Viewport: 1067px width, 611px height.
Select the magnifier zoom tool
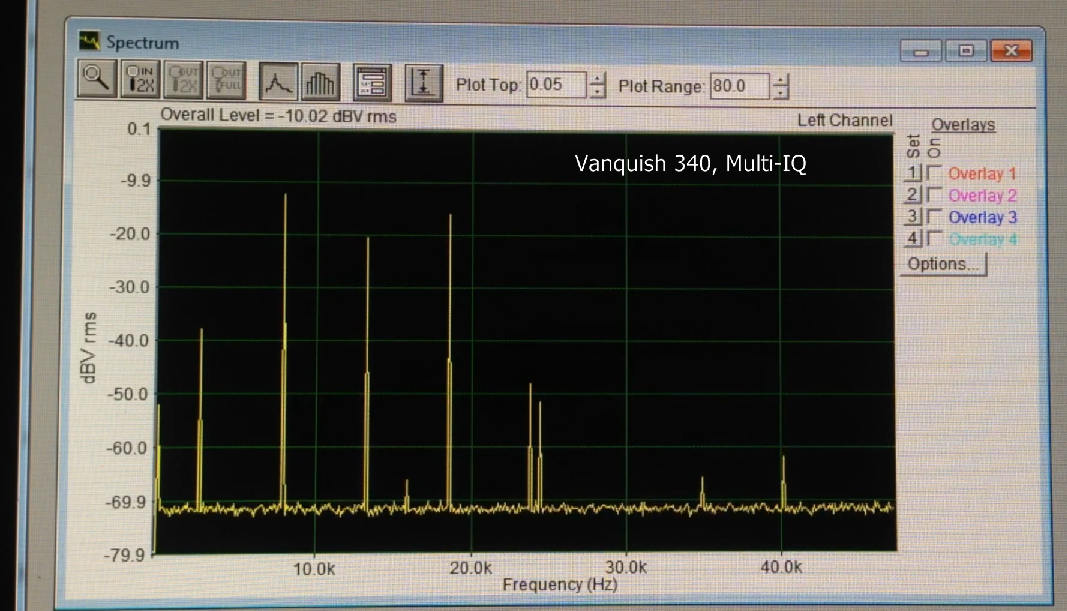pyautogui.click(x=97, y=80)
